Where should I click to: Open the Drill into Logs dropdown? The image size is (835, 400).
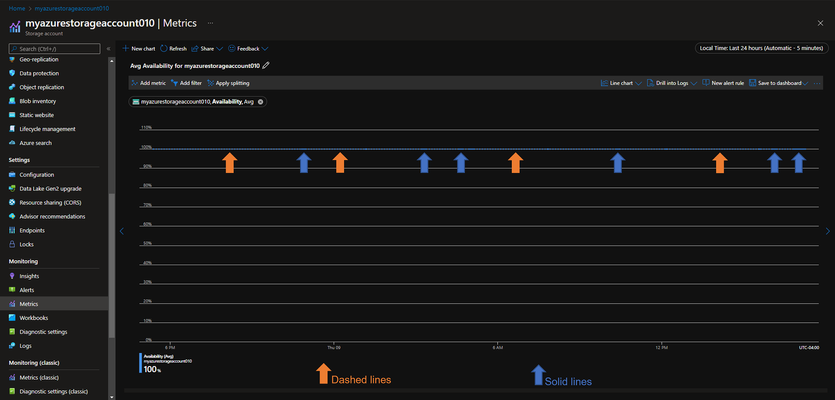pyautogui.click(x=694, y=83)
